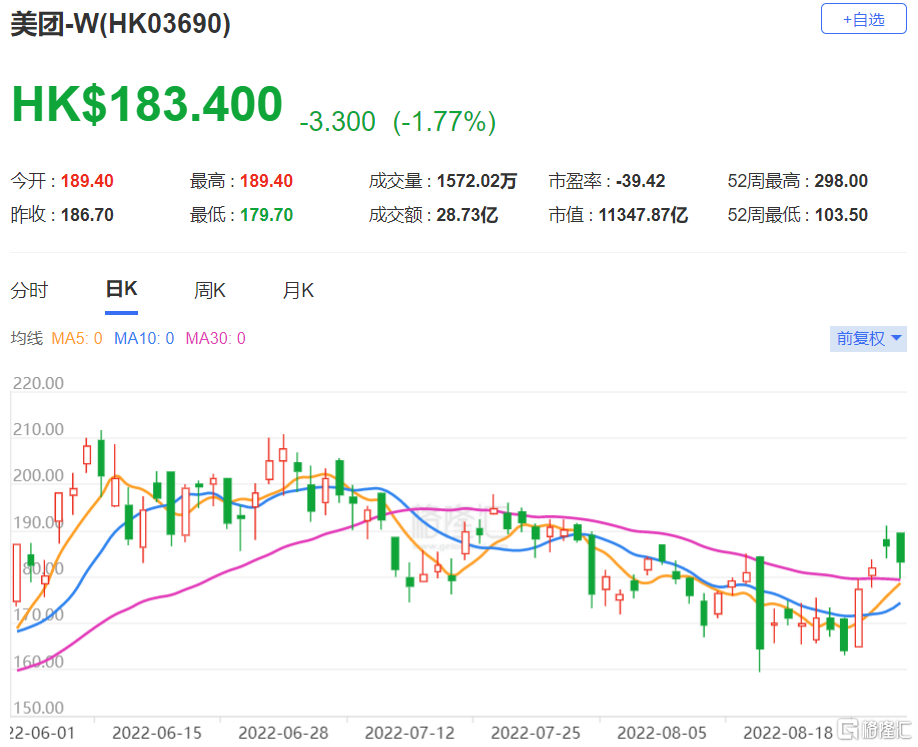Switch to 分时 intraday chart tab
The image size is (918, 747).
29,290
